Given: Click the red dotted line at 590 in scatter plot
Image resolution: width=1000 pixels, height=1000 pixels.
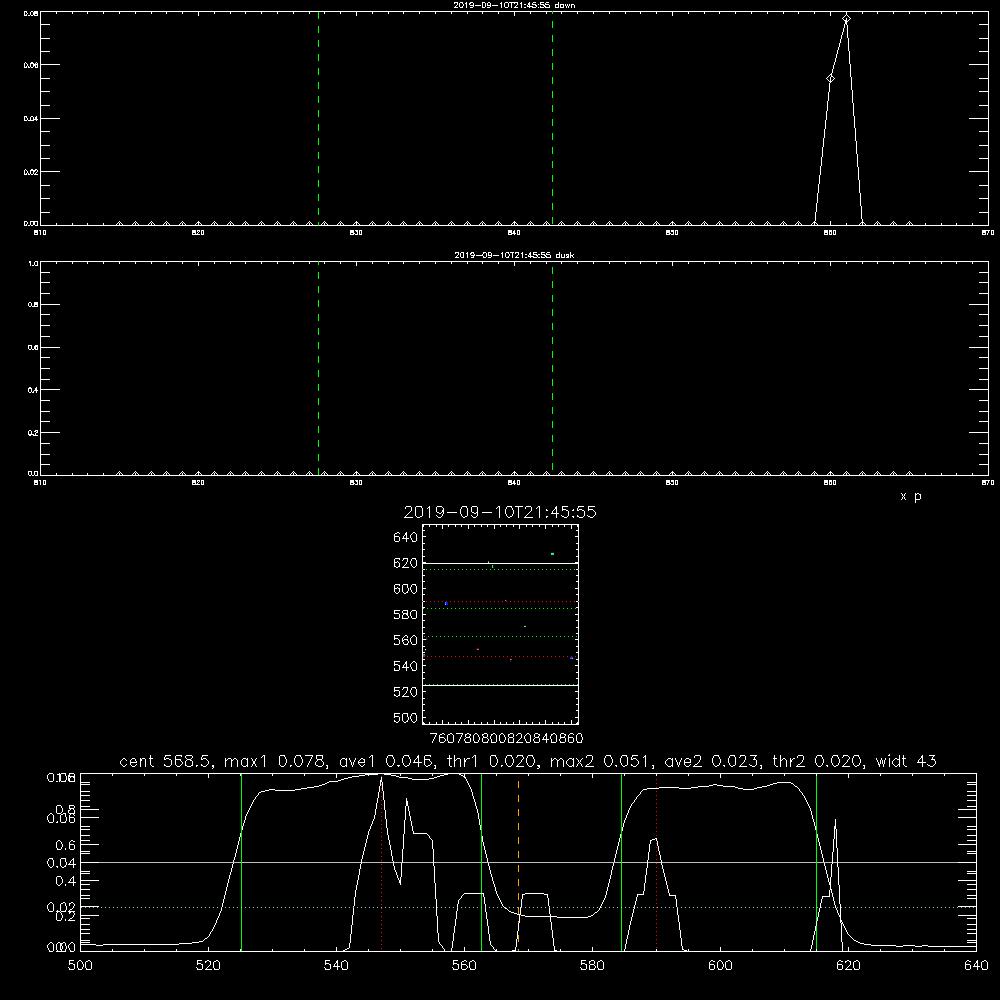Looking at the screenshot, I should point(501,601).
